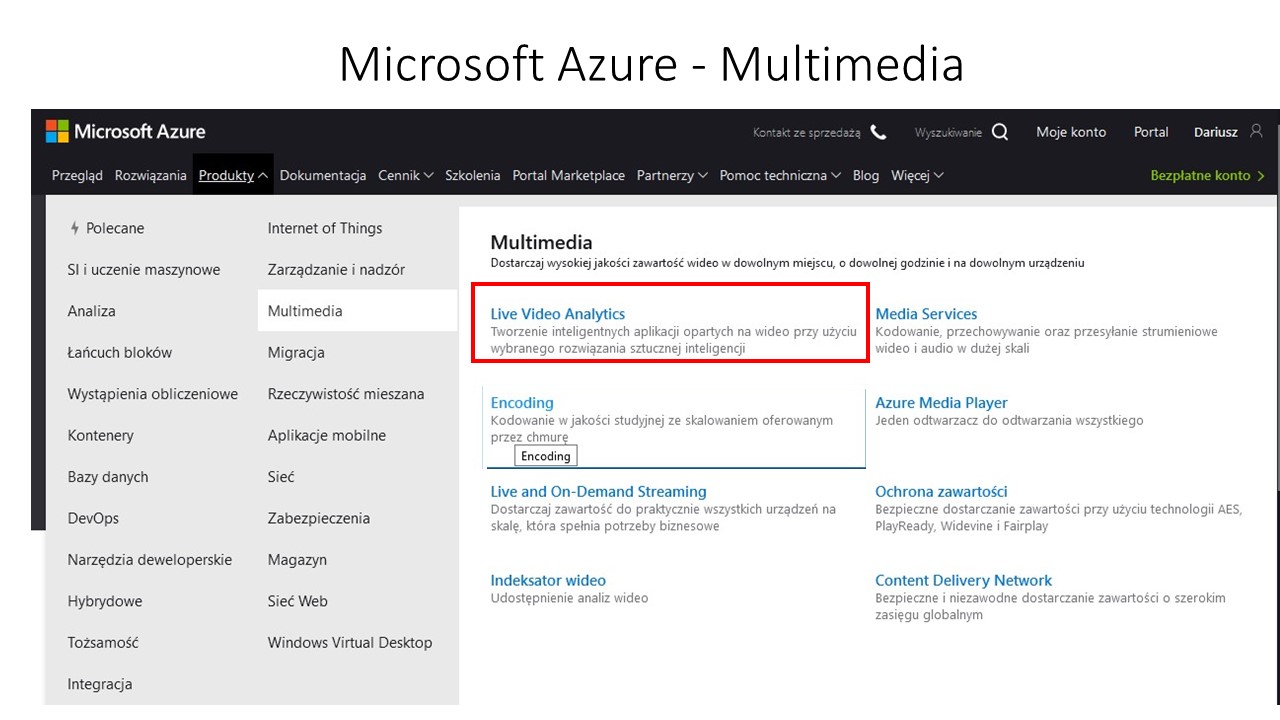Screen dimensions: 1280x720
Task: Select Hybrydowe category
Action: [105, 601]
